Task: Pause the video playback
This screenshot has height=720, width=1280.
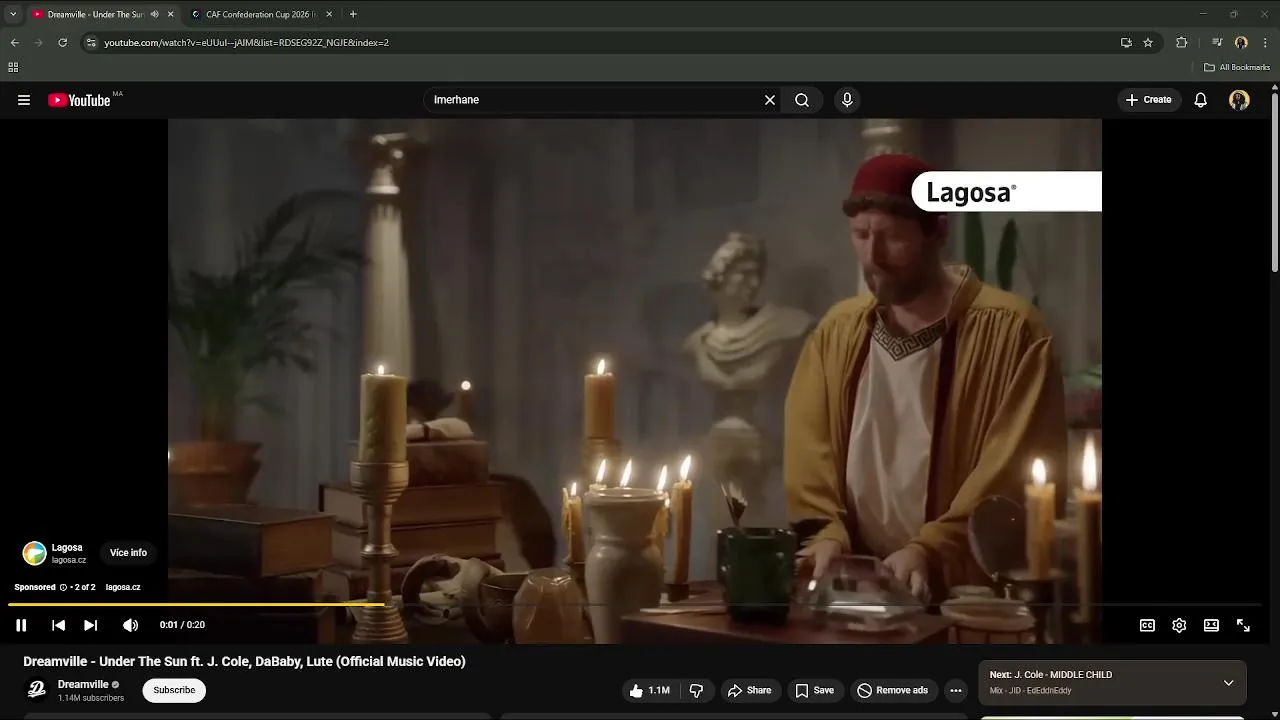Action: coord(21,625)
